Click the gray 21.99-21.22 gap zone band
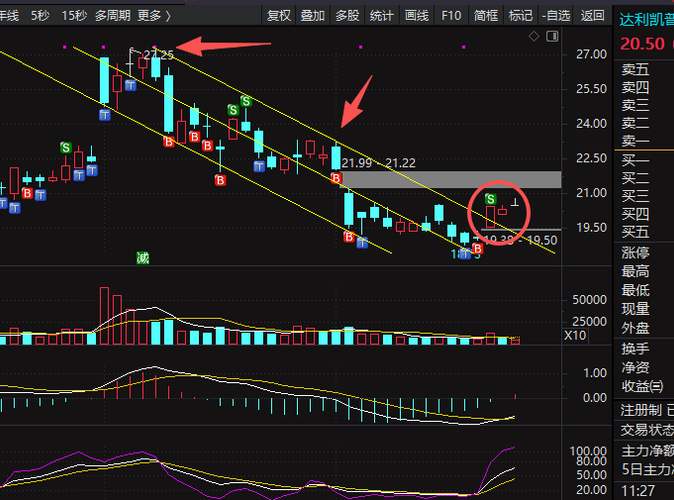This screenshot has height=500, width=674. click(450, 180)
